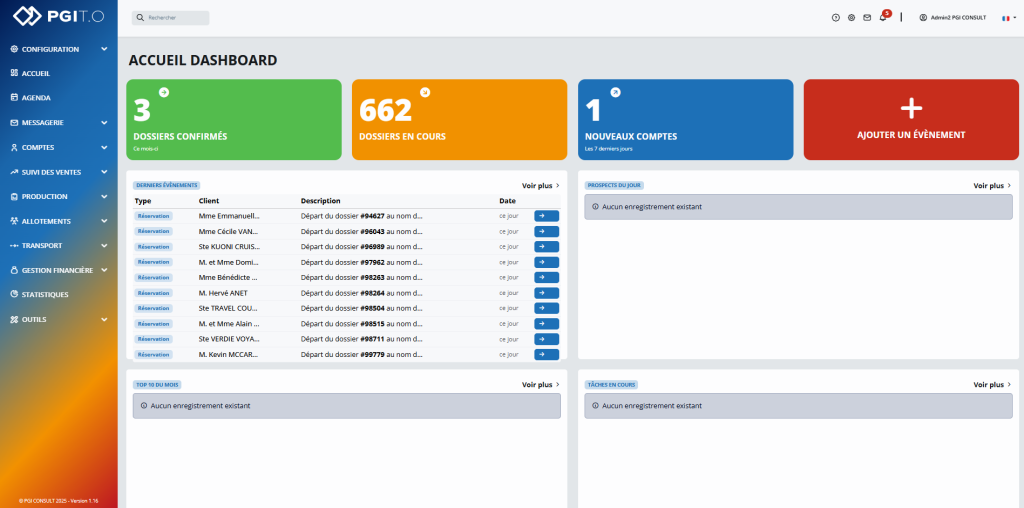Open the help question mark icon
Viewport: 1024px width, 508px height.
pyautogui.click(x=836, y=18)
